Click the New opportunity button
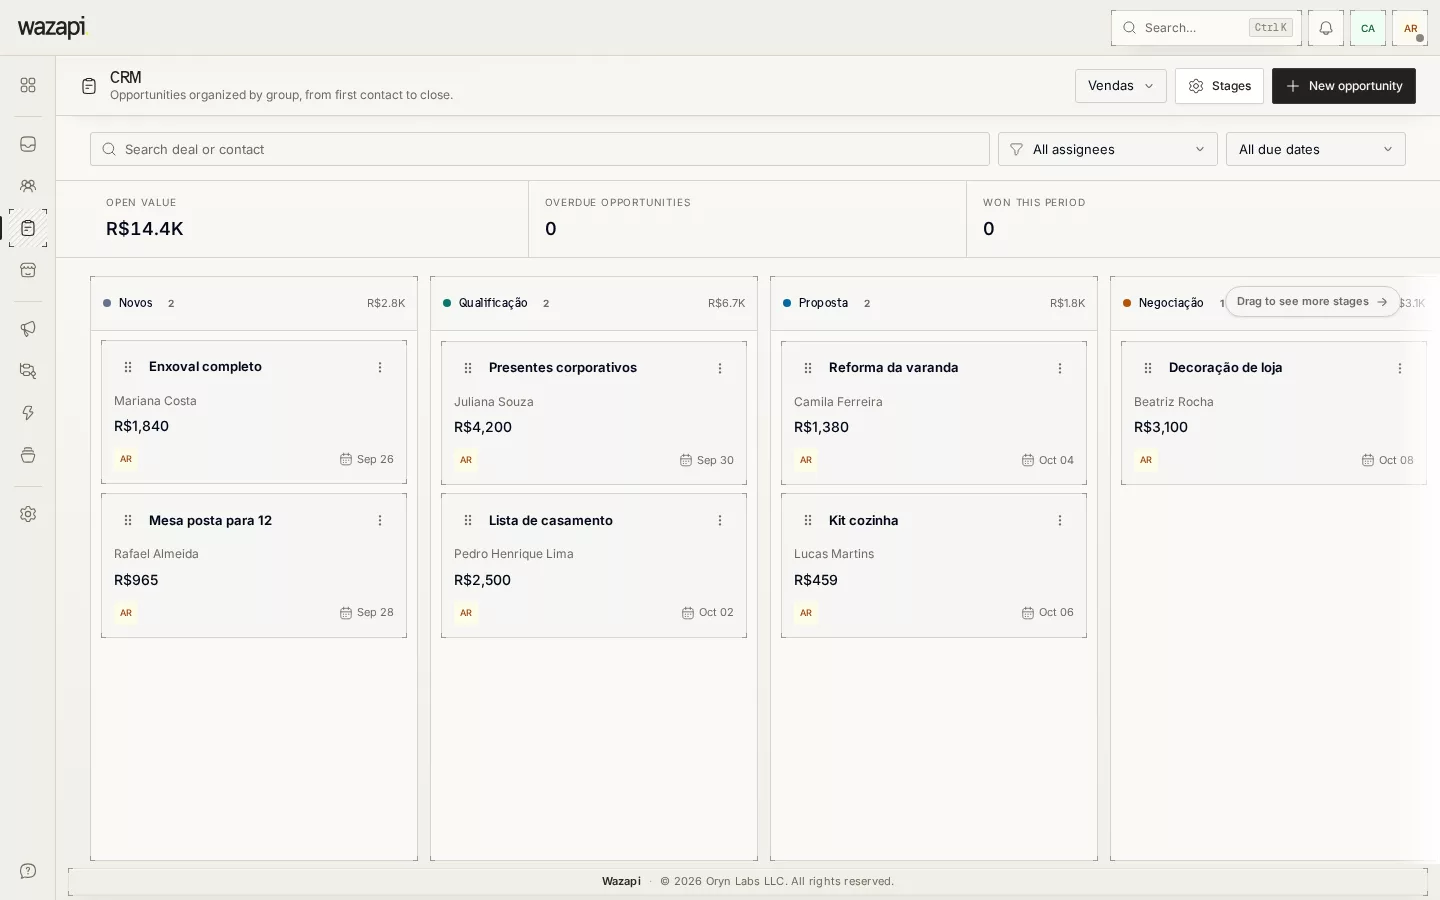This screenshot has height=900, width=1440. [1344, 86]
